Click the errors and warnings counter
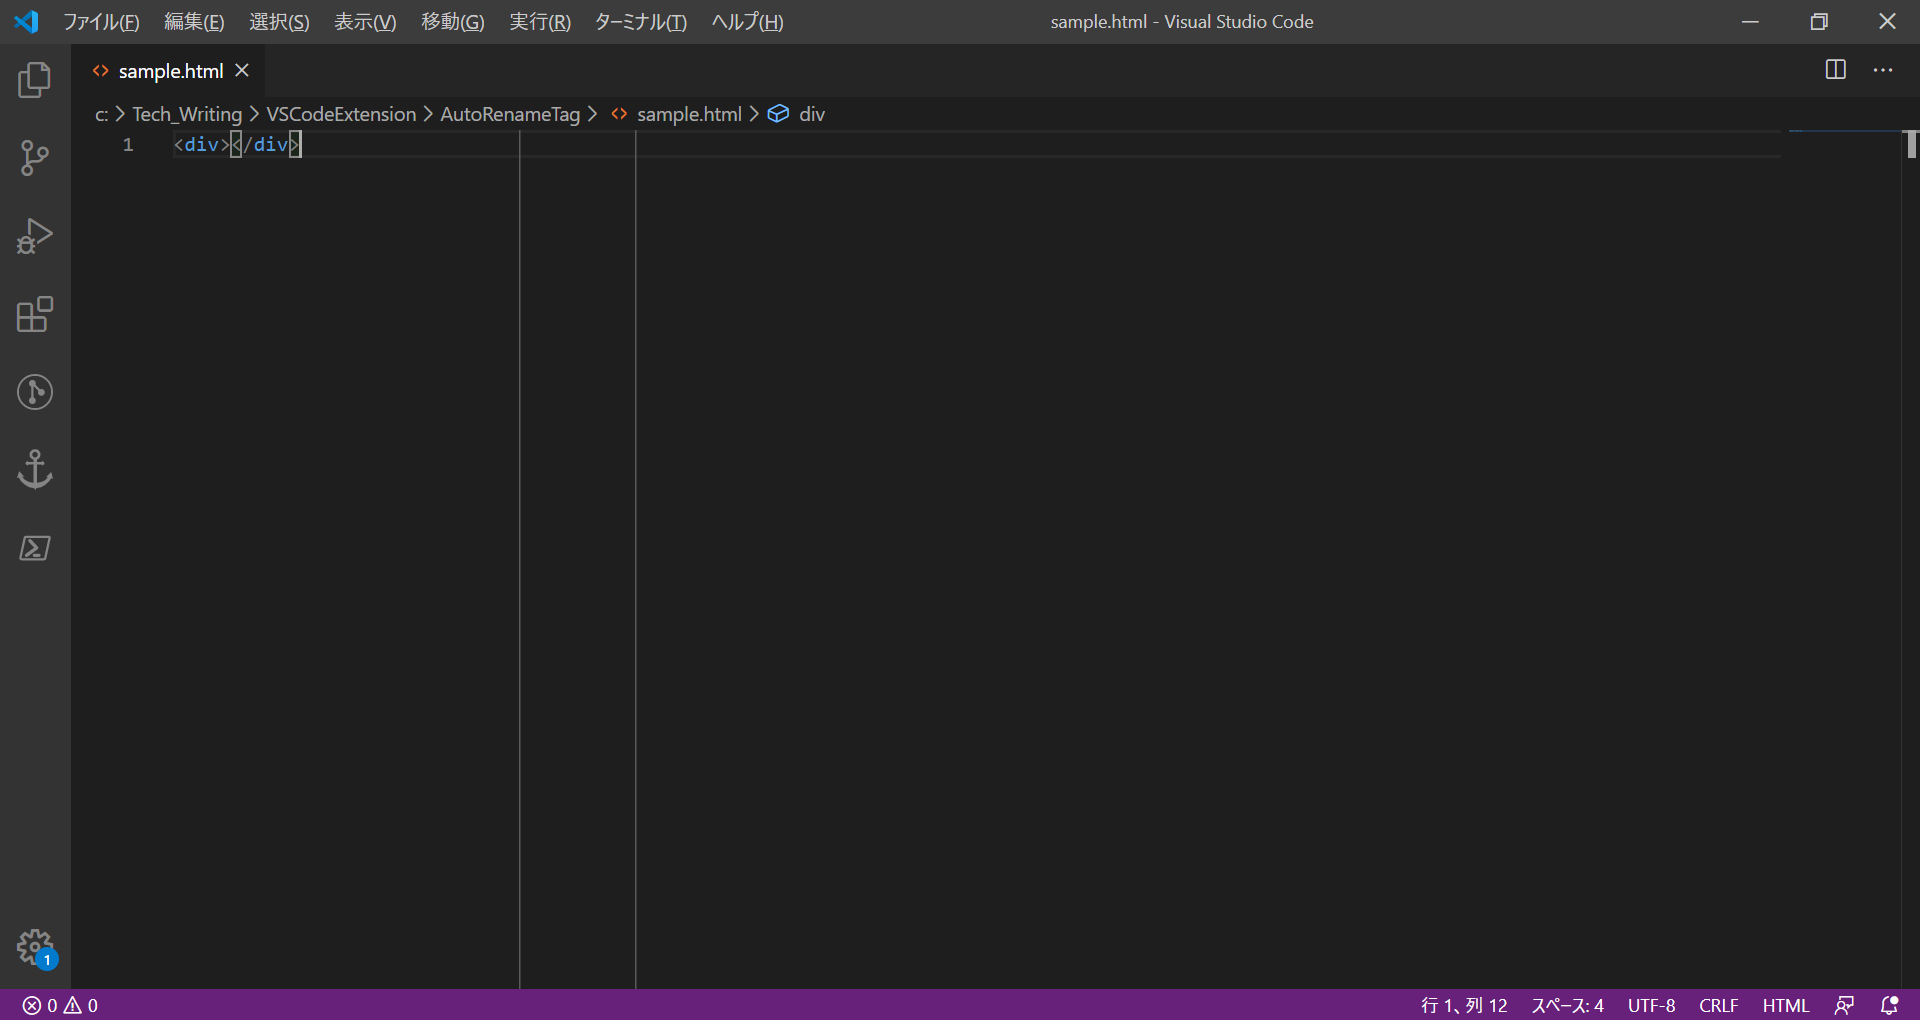This screenshot has width=1920, height=1020. 61,1005
